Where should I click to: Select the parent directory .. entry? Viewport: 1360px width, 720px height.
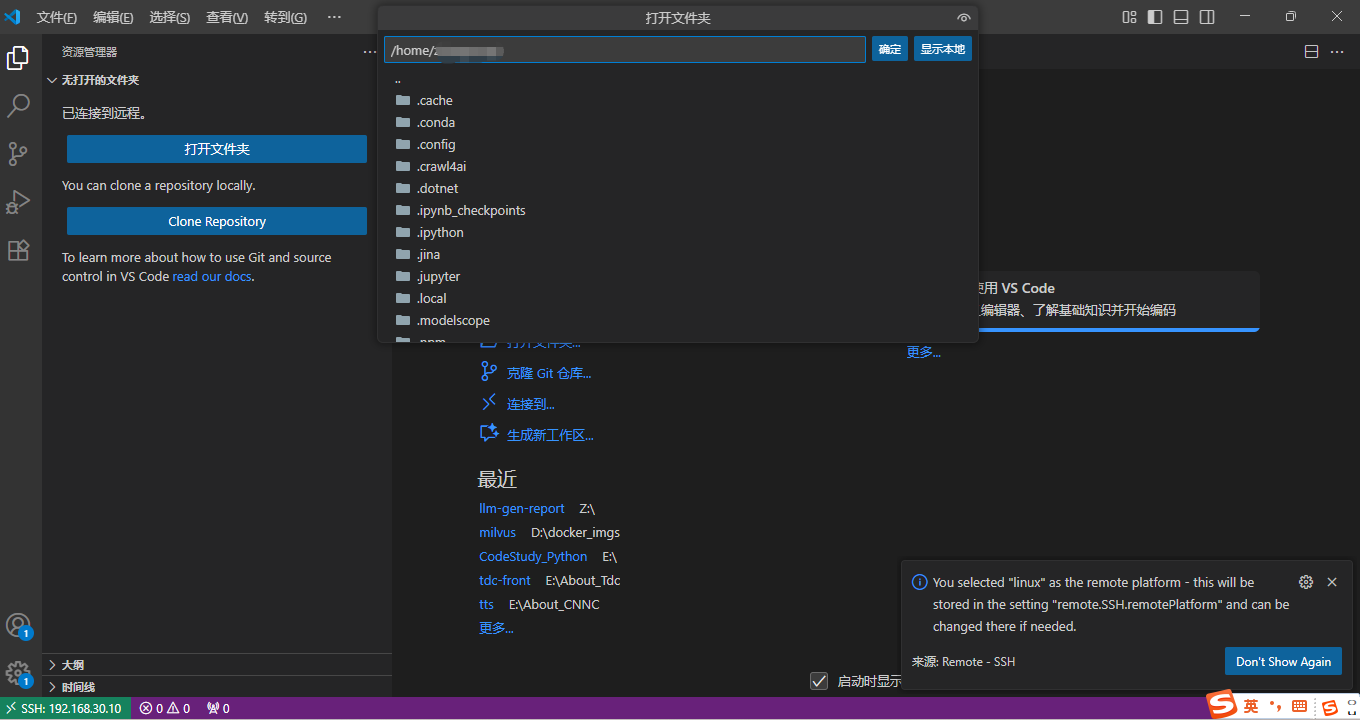tap(678, 78)
